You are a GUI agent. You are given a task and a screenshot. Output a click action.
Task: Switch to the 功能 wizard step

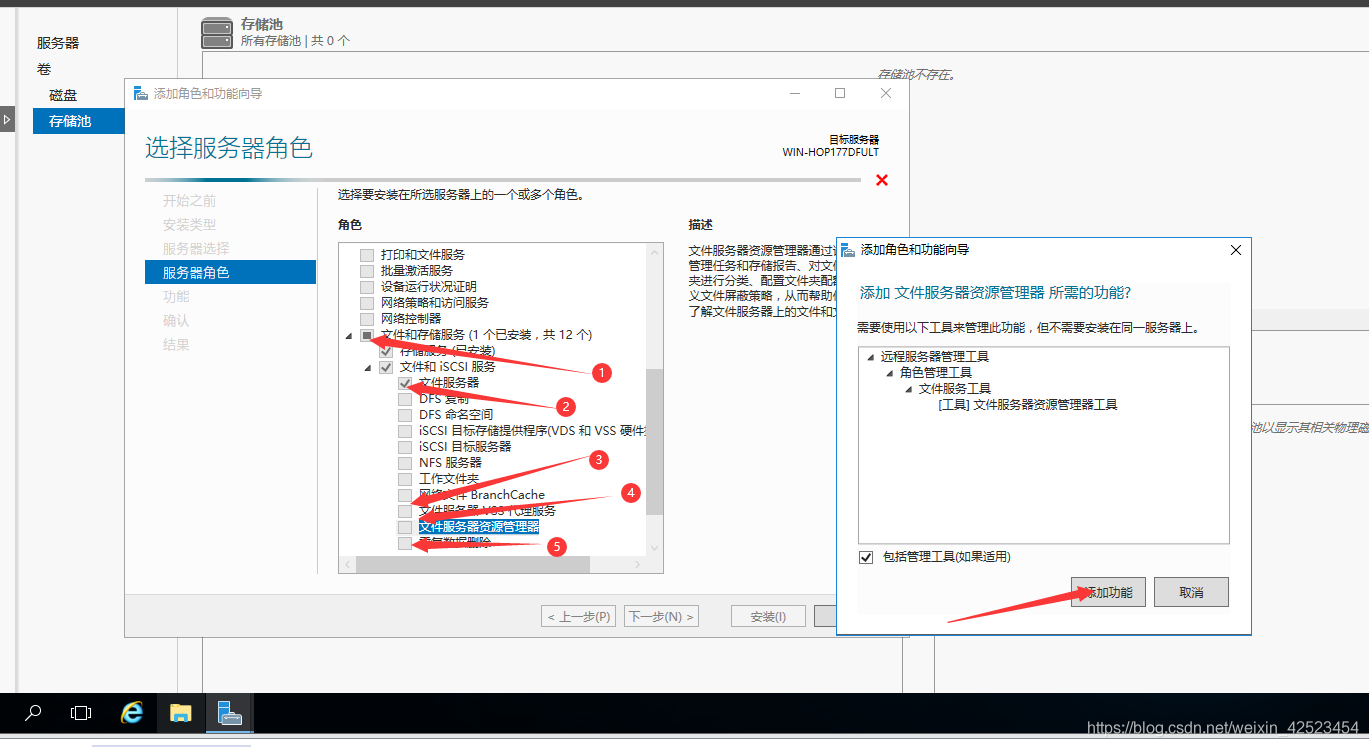[176, 296]
